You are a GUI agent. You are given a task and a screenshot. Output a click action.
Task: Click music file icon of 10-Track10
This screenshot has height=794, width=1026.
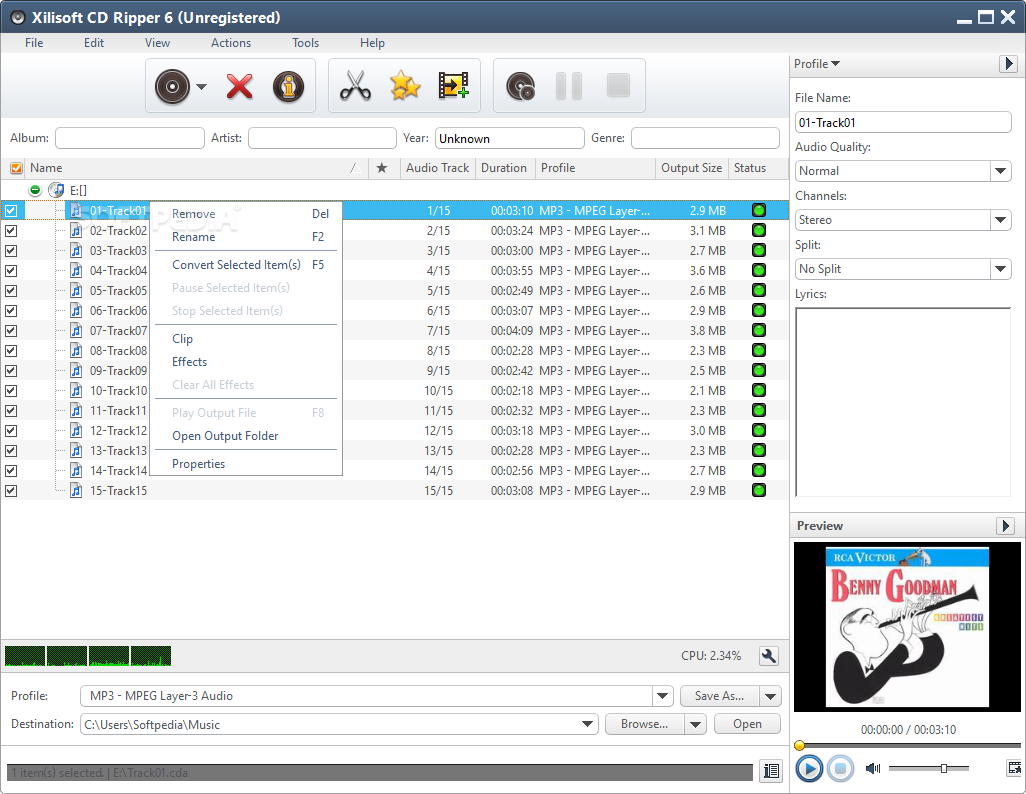pos(77,391)
